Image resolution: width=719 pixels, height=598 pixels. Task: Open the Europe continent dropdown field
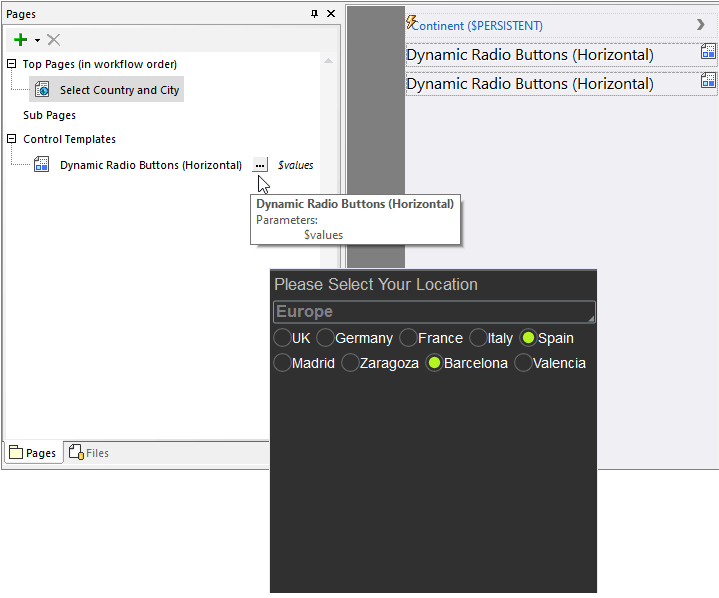point(434,312)
